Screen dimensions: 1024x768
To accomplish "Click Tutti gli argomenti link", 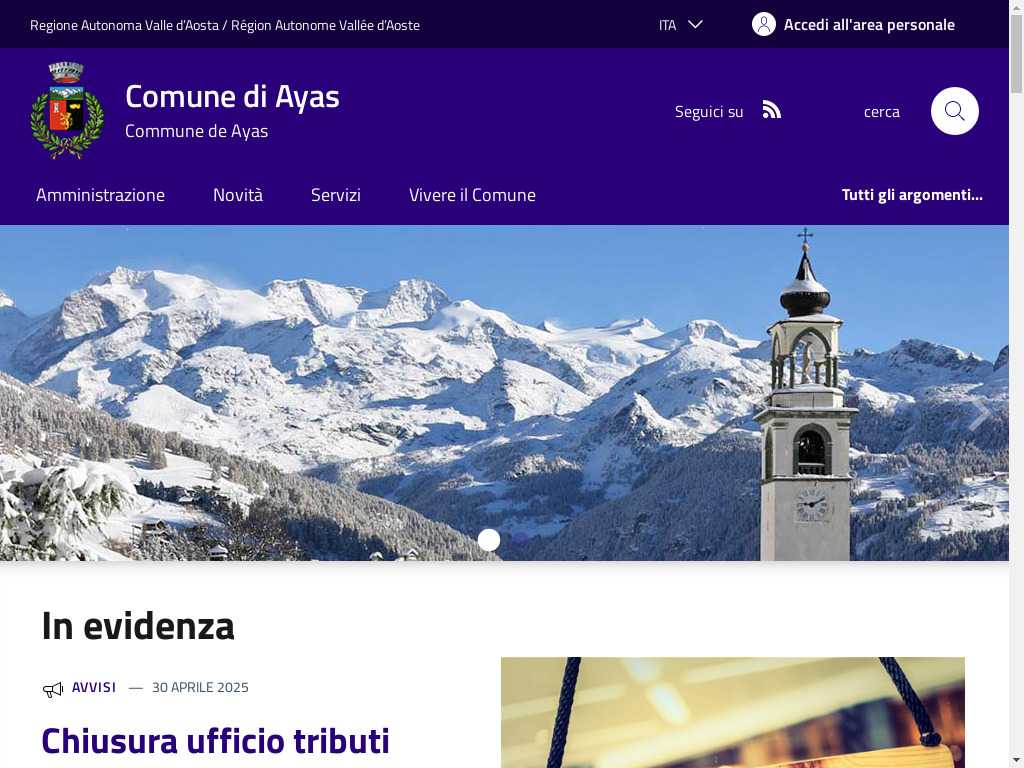I will 912,195.
